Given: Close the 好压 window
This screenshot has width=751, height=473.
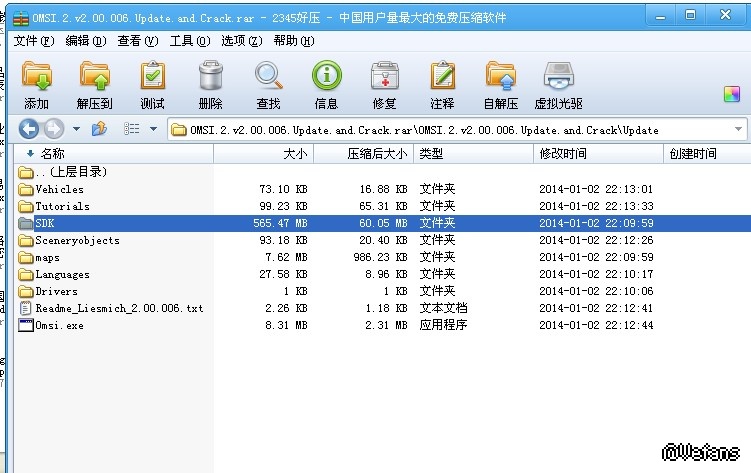Looking at the screenshot, I should [725, 15].
